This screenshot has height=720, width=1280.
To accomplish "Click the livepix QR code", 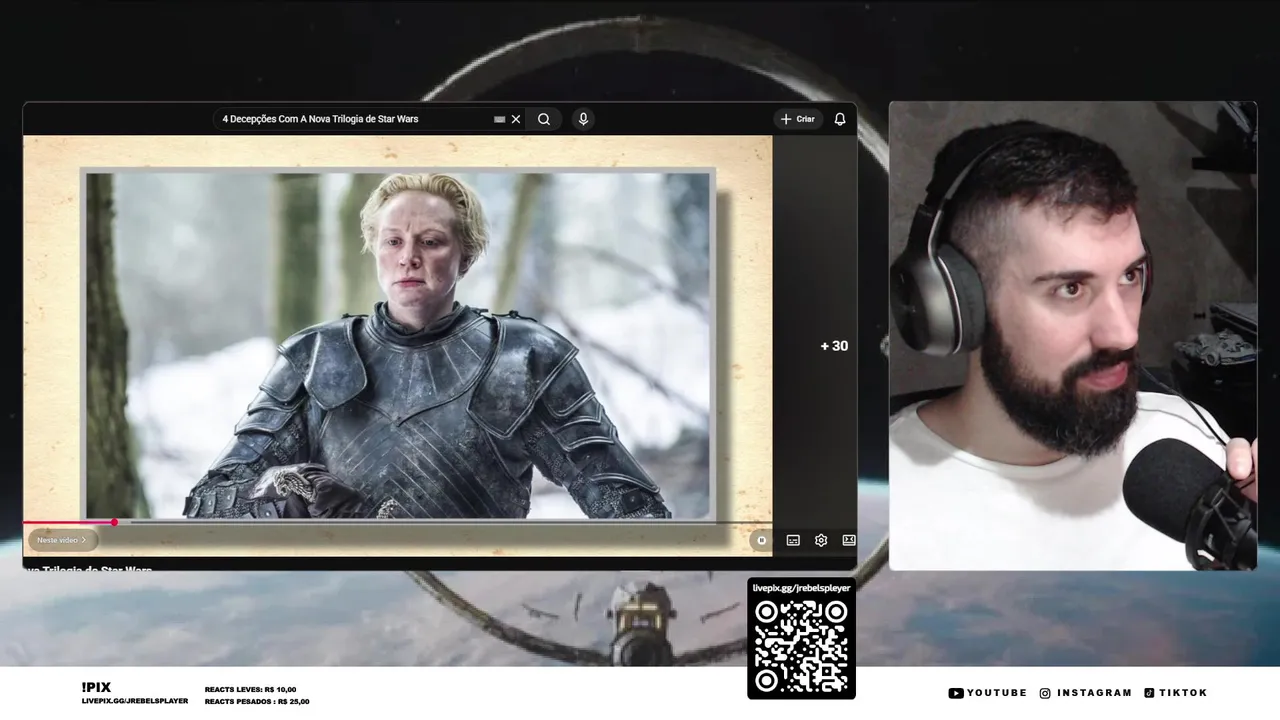I will click(801, 646).
